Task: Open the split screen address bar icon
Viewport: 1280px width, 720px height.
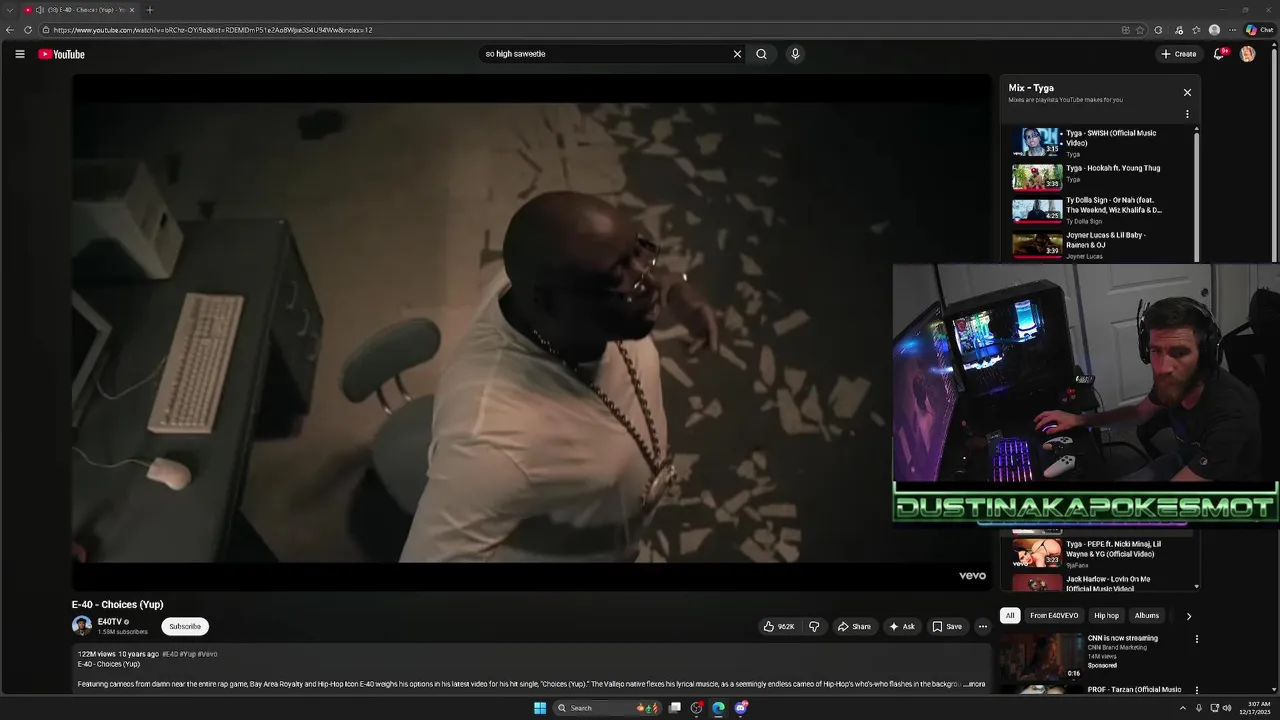Action: click(x=1126, y=30)
